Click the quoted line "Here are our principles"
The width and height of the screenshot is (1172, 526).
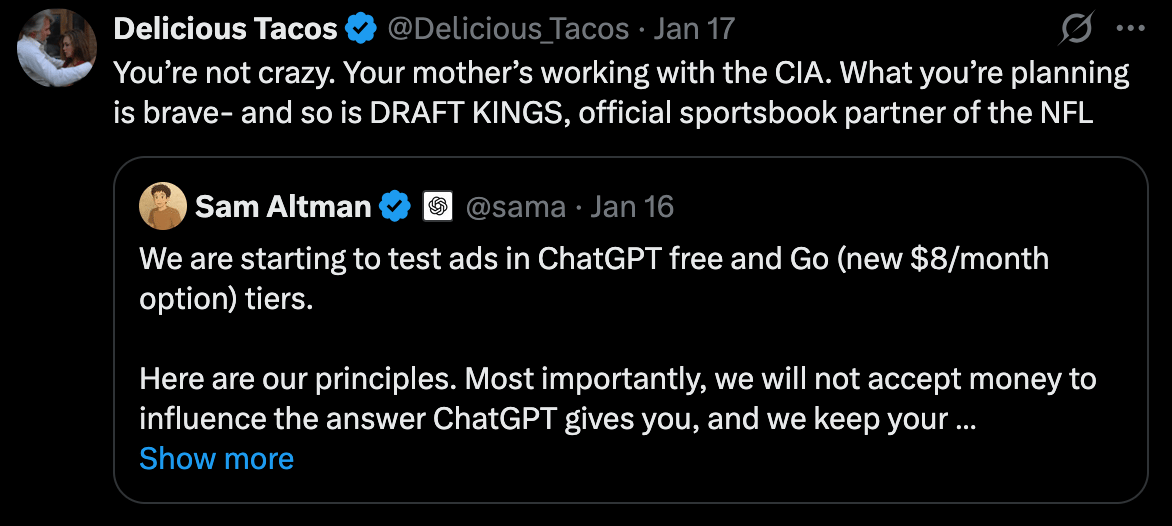point(617,379)
